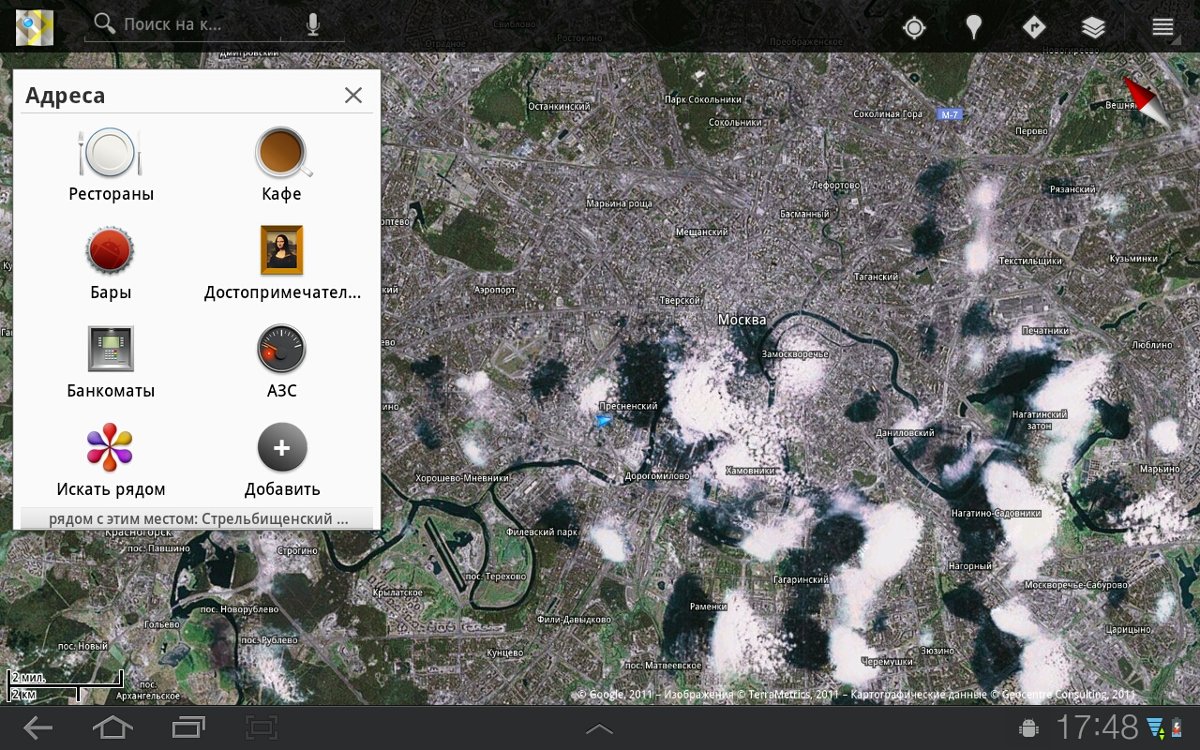1200x750 pixels.
Task: Open the overflow menu in top bar
Action: pos(1162,27)
